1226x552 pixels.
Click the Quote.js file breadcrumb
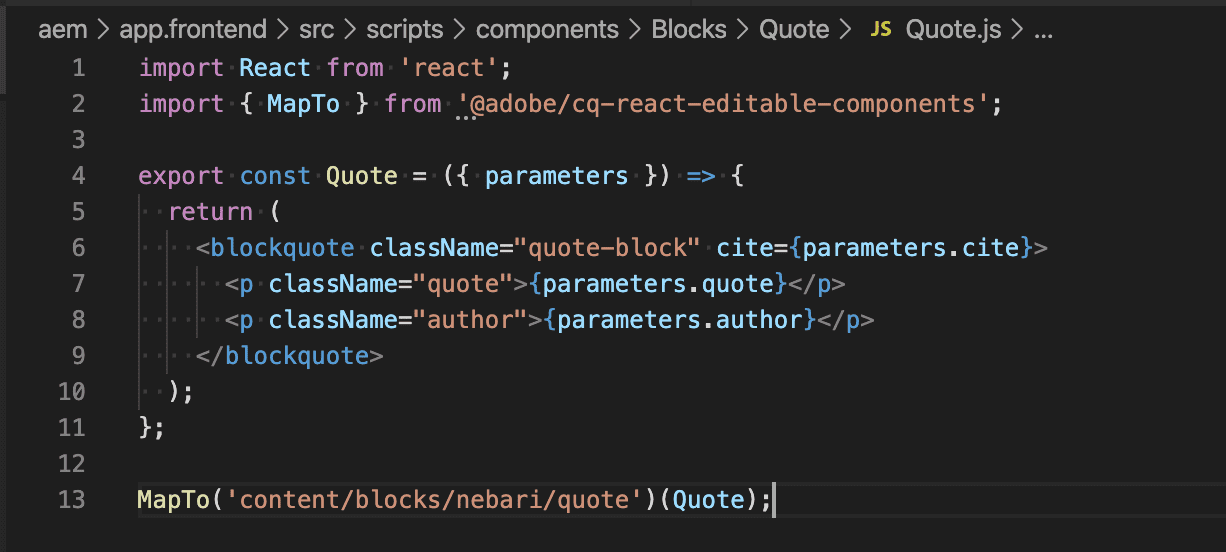tap(953, 30)
